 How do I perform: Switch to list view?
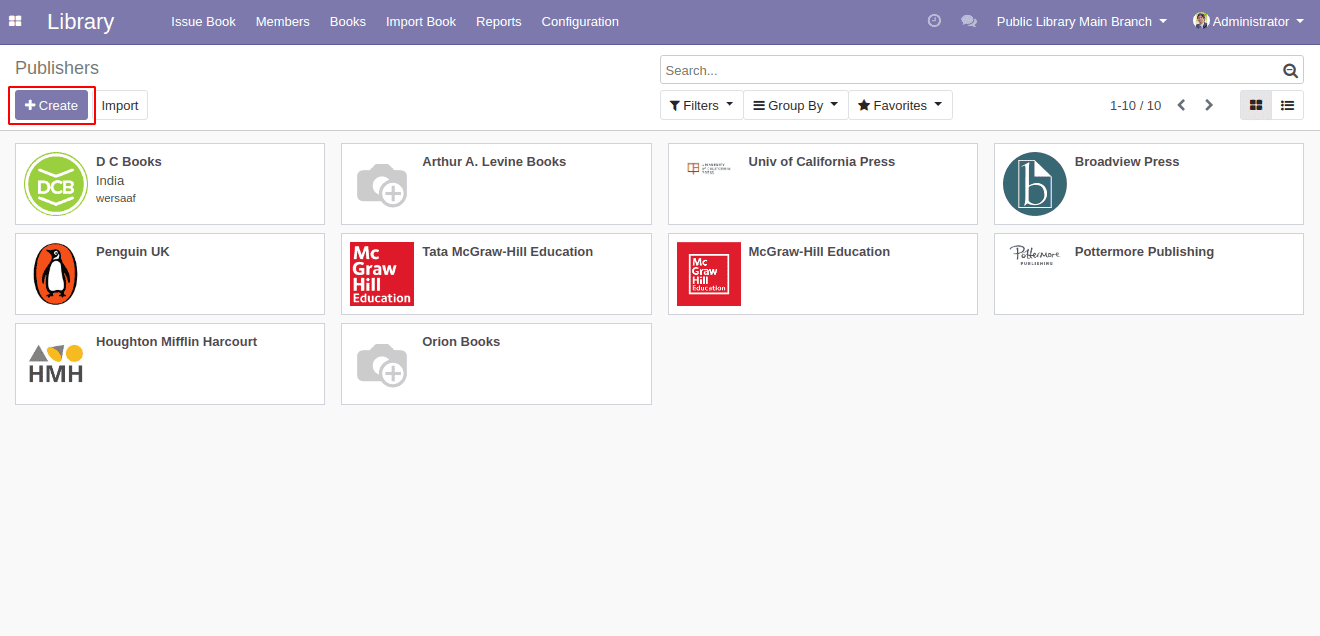(1288, 105)
